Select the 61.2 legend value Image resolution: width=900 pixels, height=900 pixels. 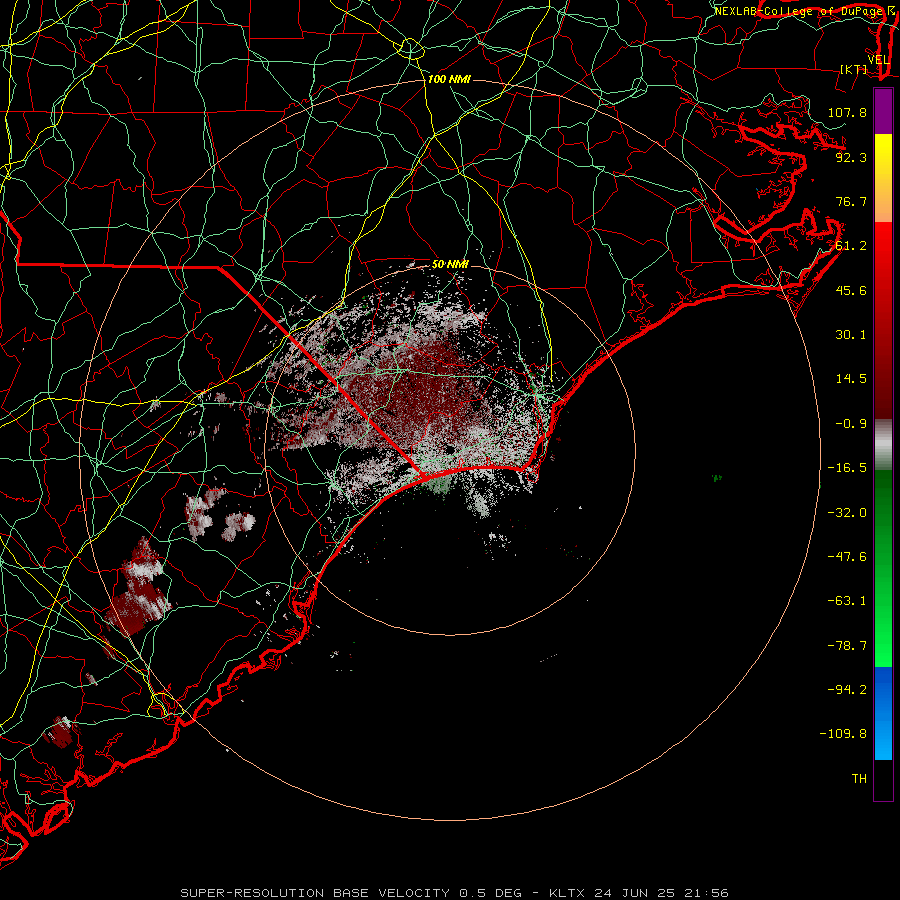click(851, 246)
